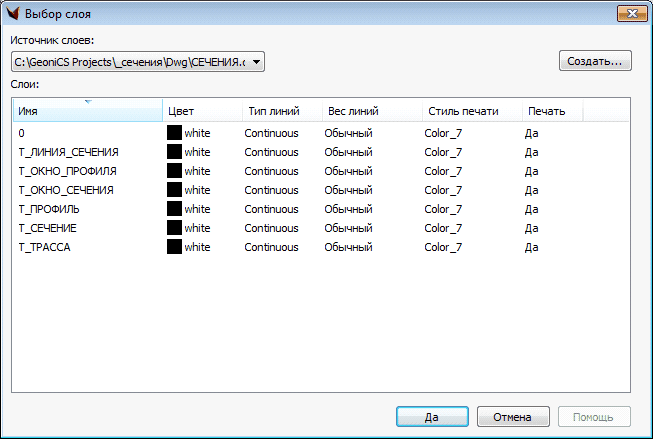The height and width of the screenshot is (439, 653).
Task: Click the color swatch of Т_ОКНО_СЕЧЕНИЯ layer
Action: (x=174, y=190)
